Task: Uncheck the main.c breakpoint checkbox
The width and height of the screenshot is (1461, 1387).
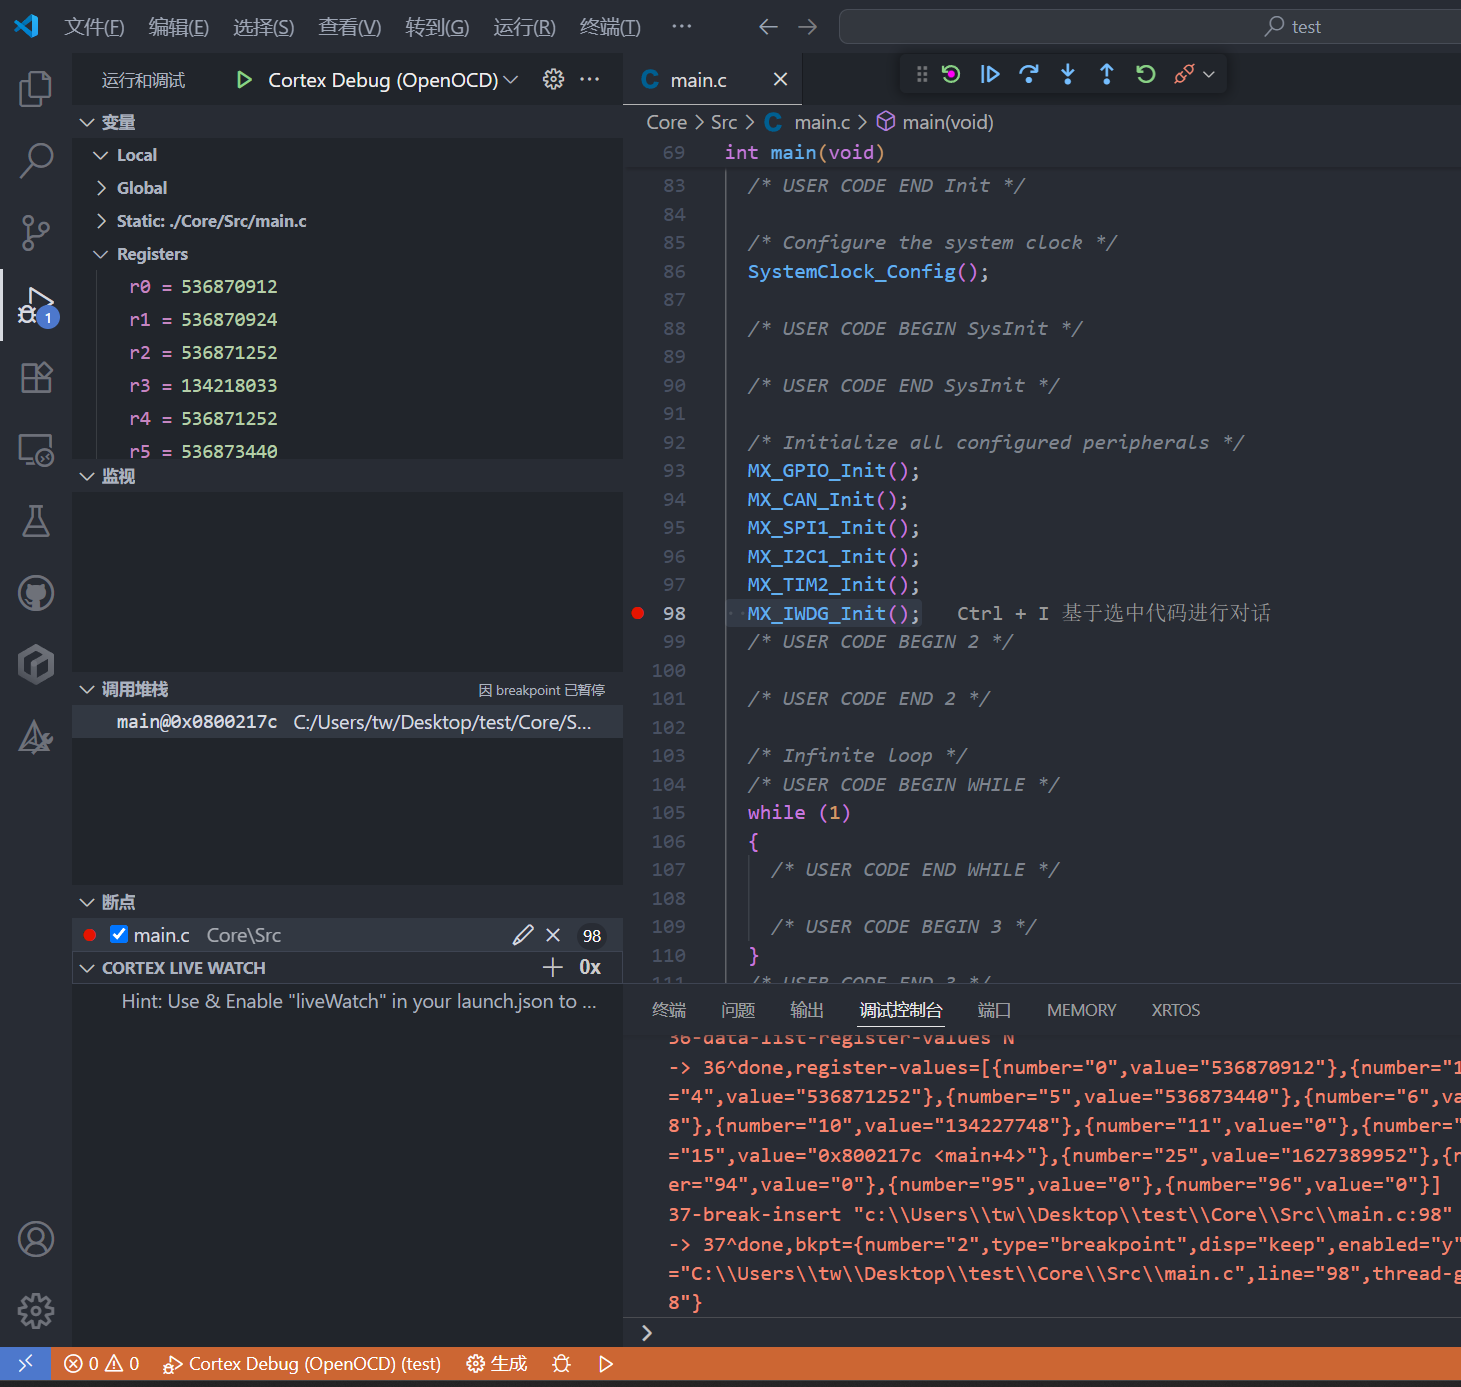Action: pos(119,934)
